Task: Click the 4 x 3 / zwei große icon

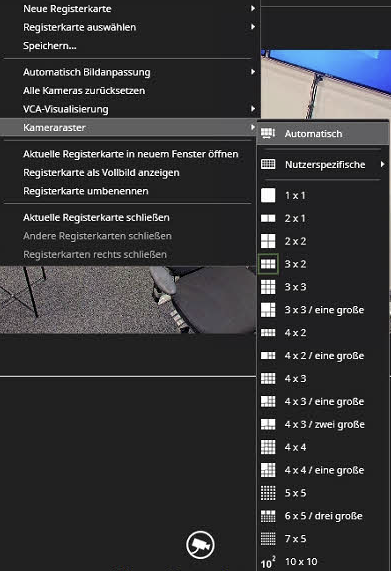Action: tap(268, 424)
